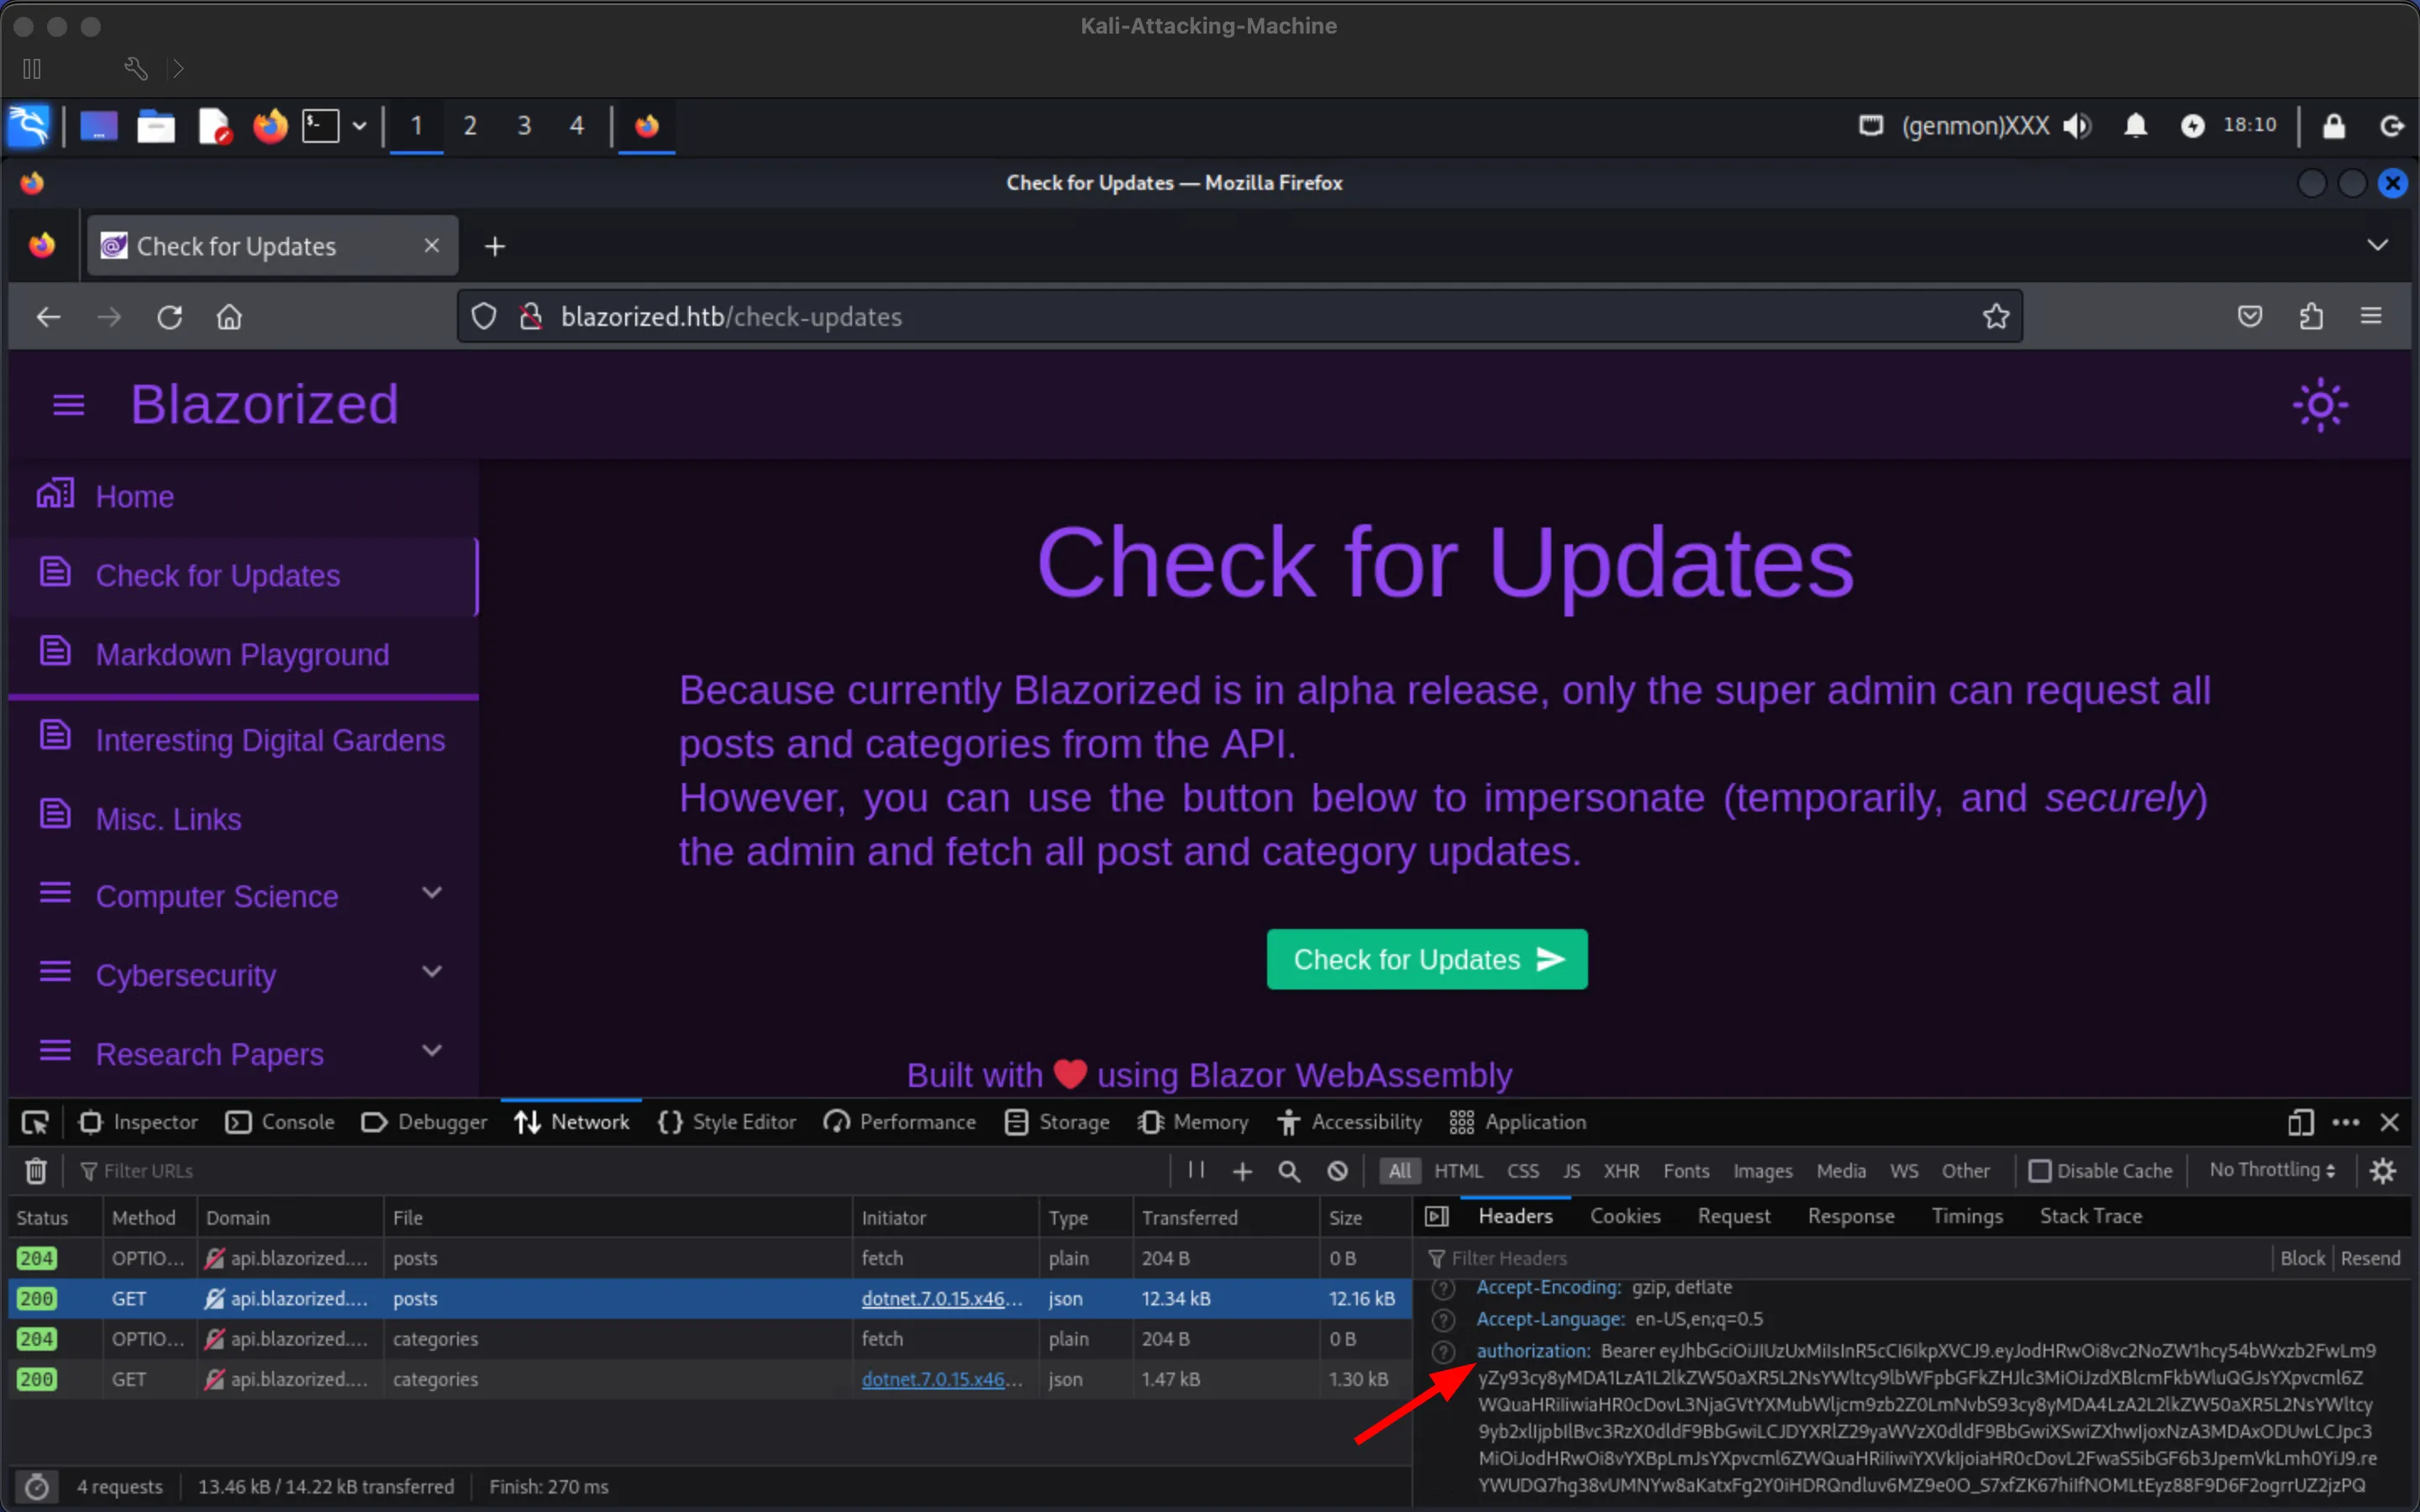Screen dimensions: 2420x1512
Task: Open Interesting Digital Gardens page
Action: tap(270, 741)
